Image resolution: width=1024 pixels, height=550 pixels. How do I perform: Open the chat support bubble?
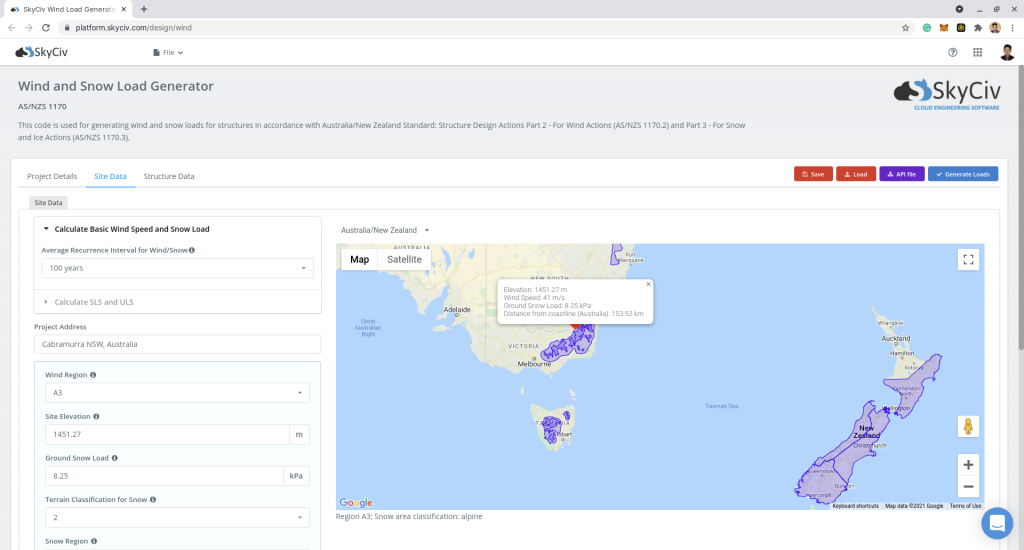click(996, 523)
